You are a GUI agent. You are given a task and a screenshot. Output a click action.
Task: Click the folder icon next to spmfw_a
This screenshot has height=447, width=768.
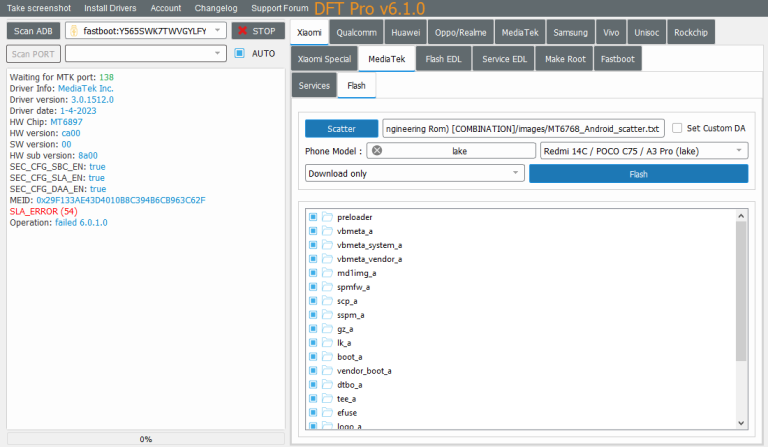tap(327, 286)
